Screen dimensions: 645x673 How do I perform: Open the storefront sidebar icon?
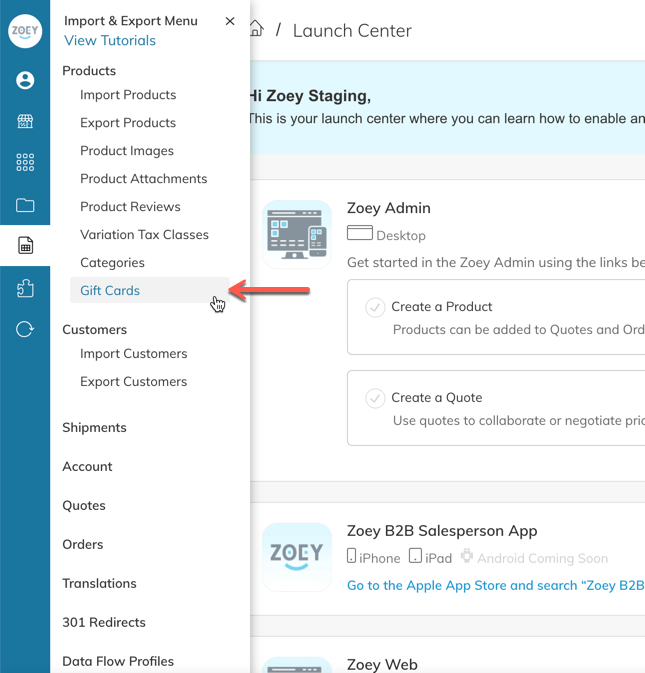[x=25, y=121]
